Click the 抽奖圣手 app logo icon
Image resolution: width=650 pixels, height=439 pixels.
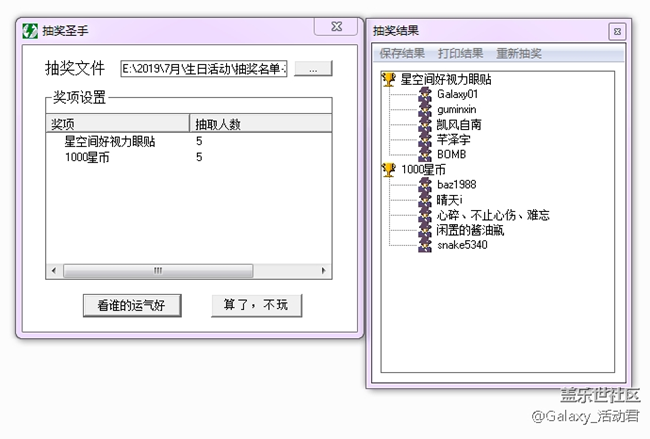click(30, 31)
